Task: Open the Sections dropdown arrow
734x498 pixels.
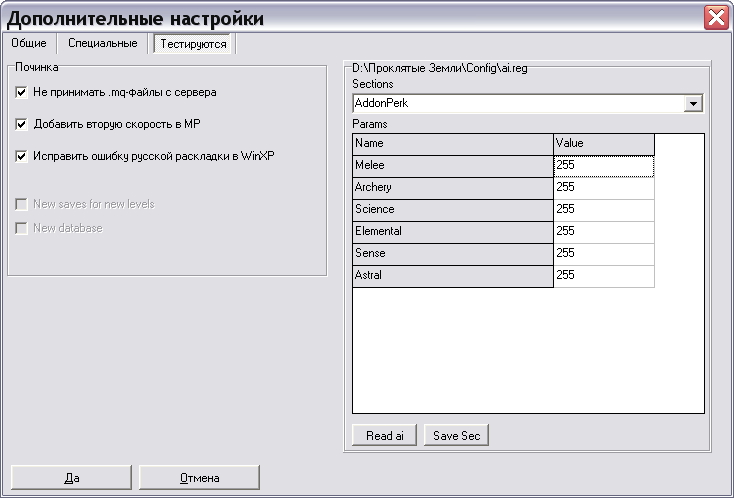Action: 693,103
